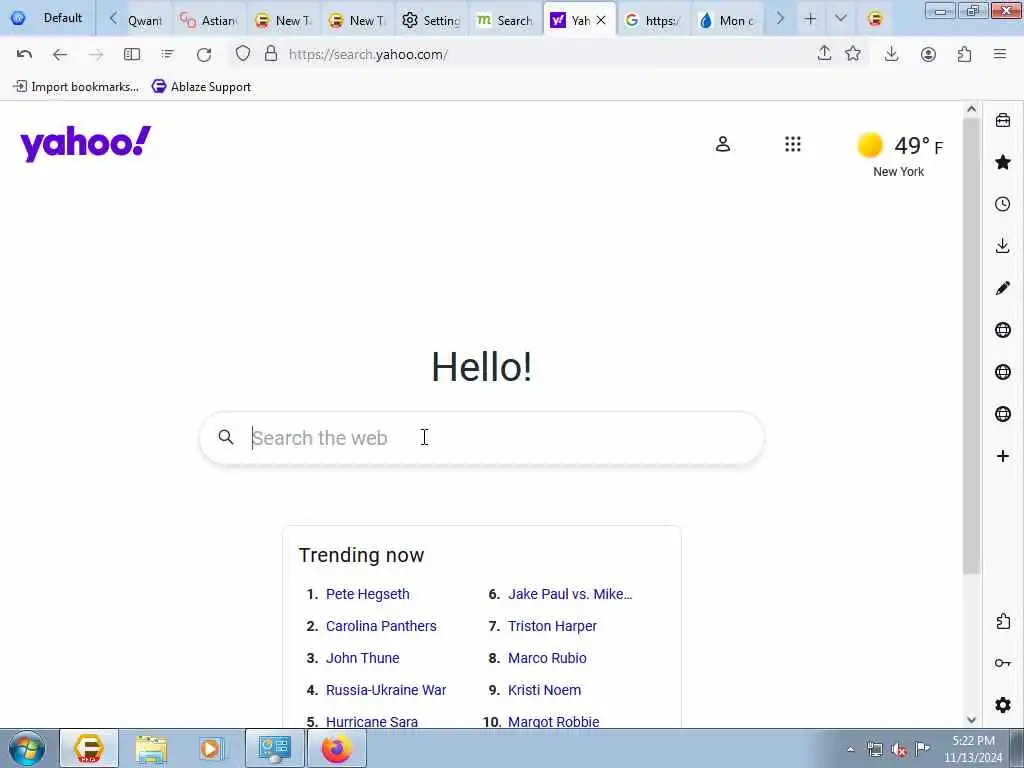Open Windows Start menu
Screen dimensions: 1024x768
point(27,748)
